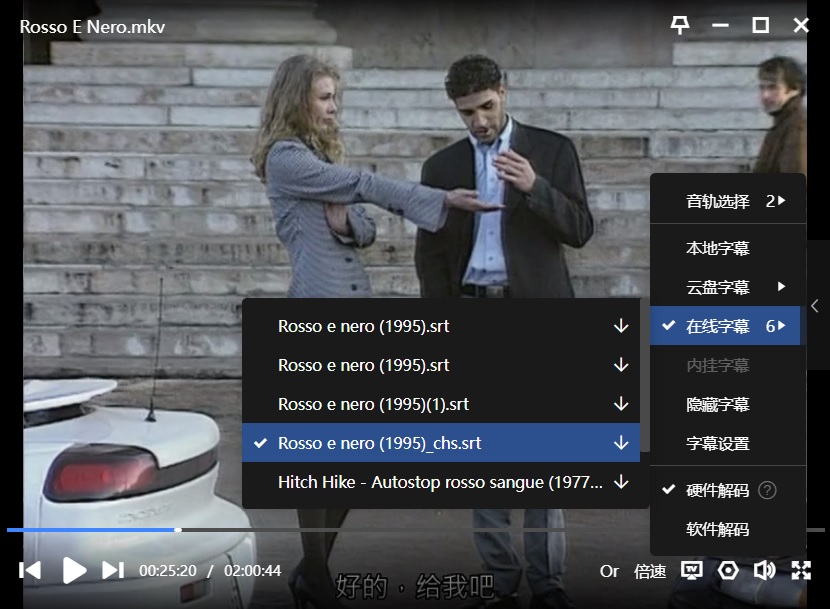Download the Hitch Hike subtitle file
This screenshot has width=830, height=609.
pyautogui.click(x=621, y=482)
